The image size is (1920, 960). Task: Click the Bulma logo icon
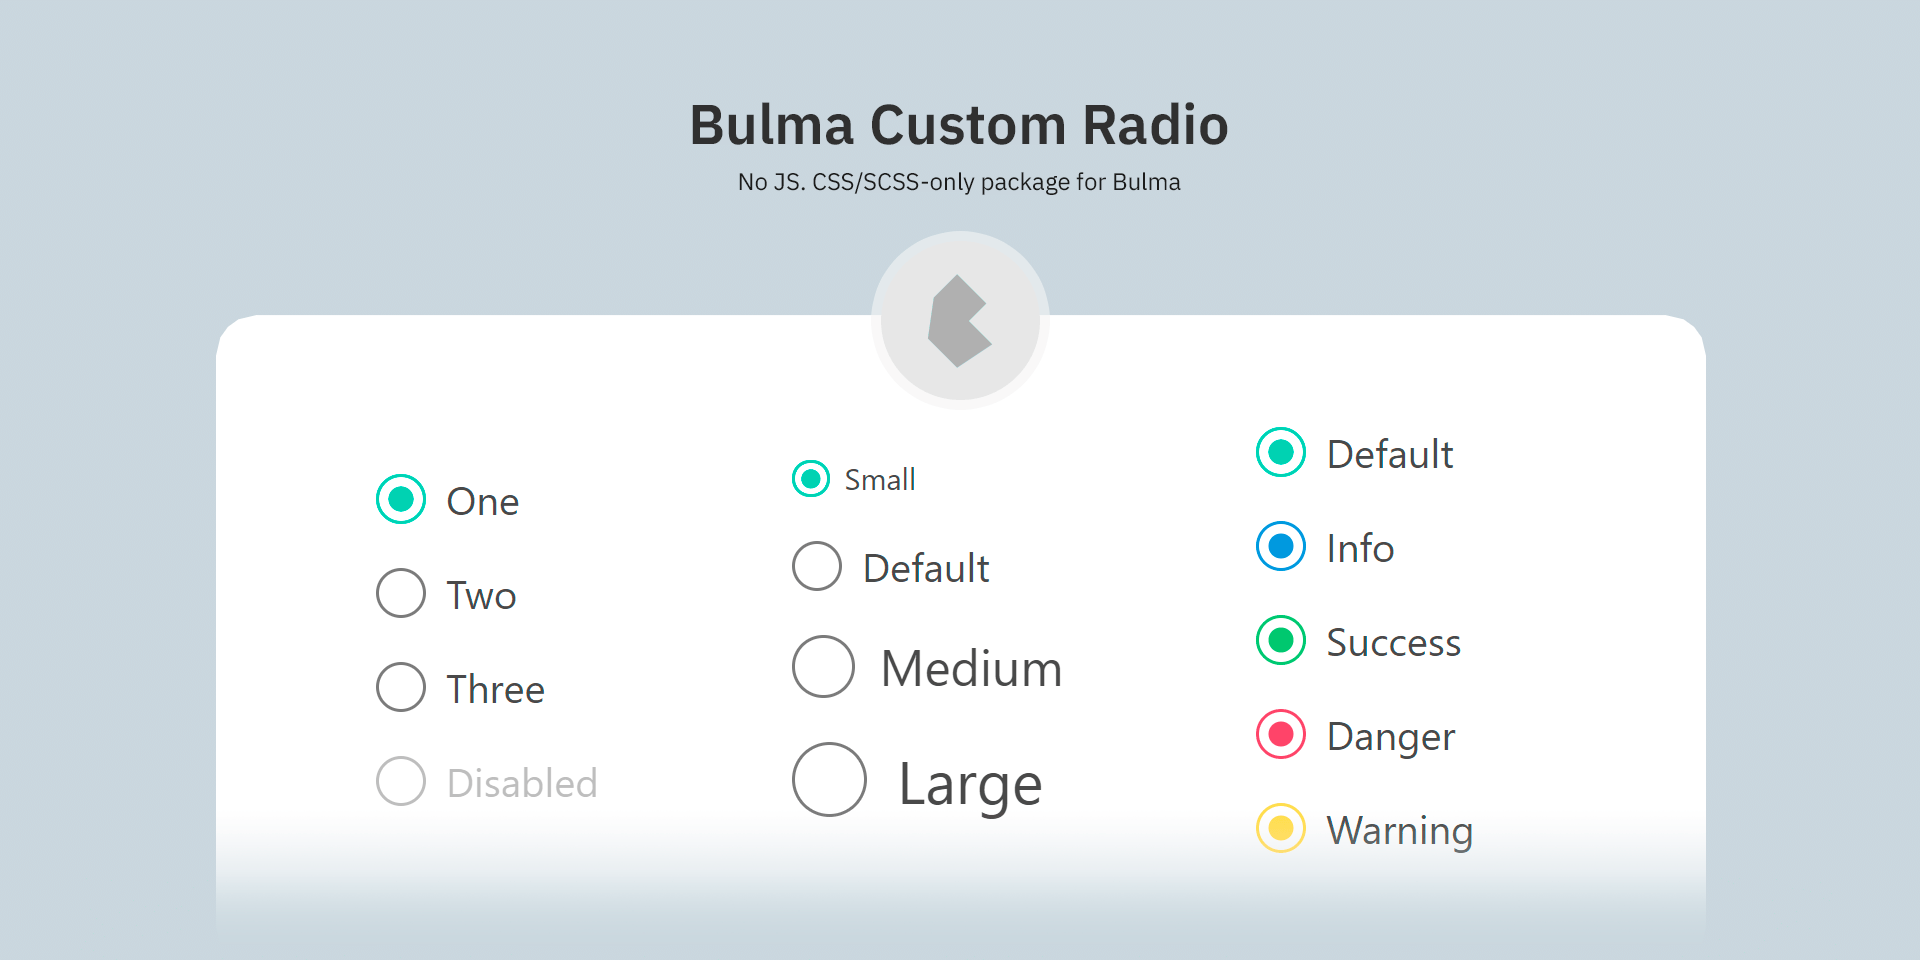(x=959, y=320)
